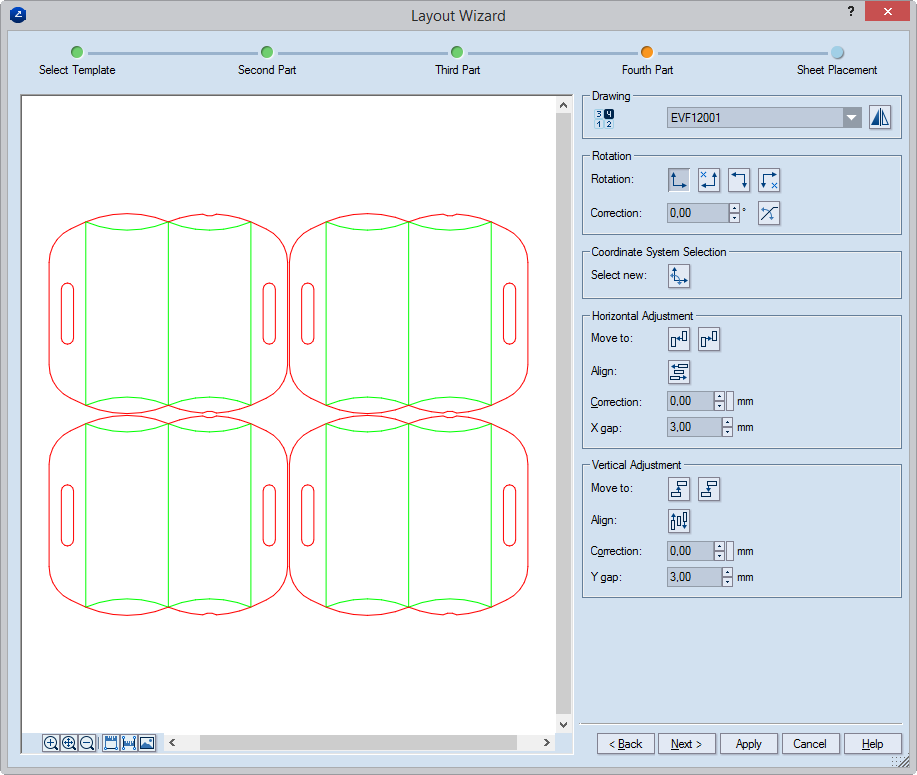
Task: Click the horizontal correction slider bar
Action: tap(730, 401)
